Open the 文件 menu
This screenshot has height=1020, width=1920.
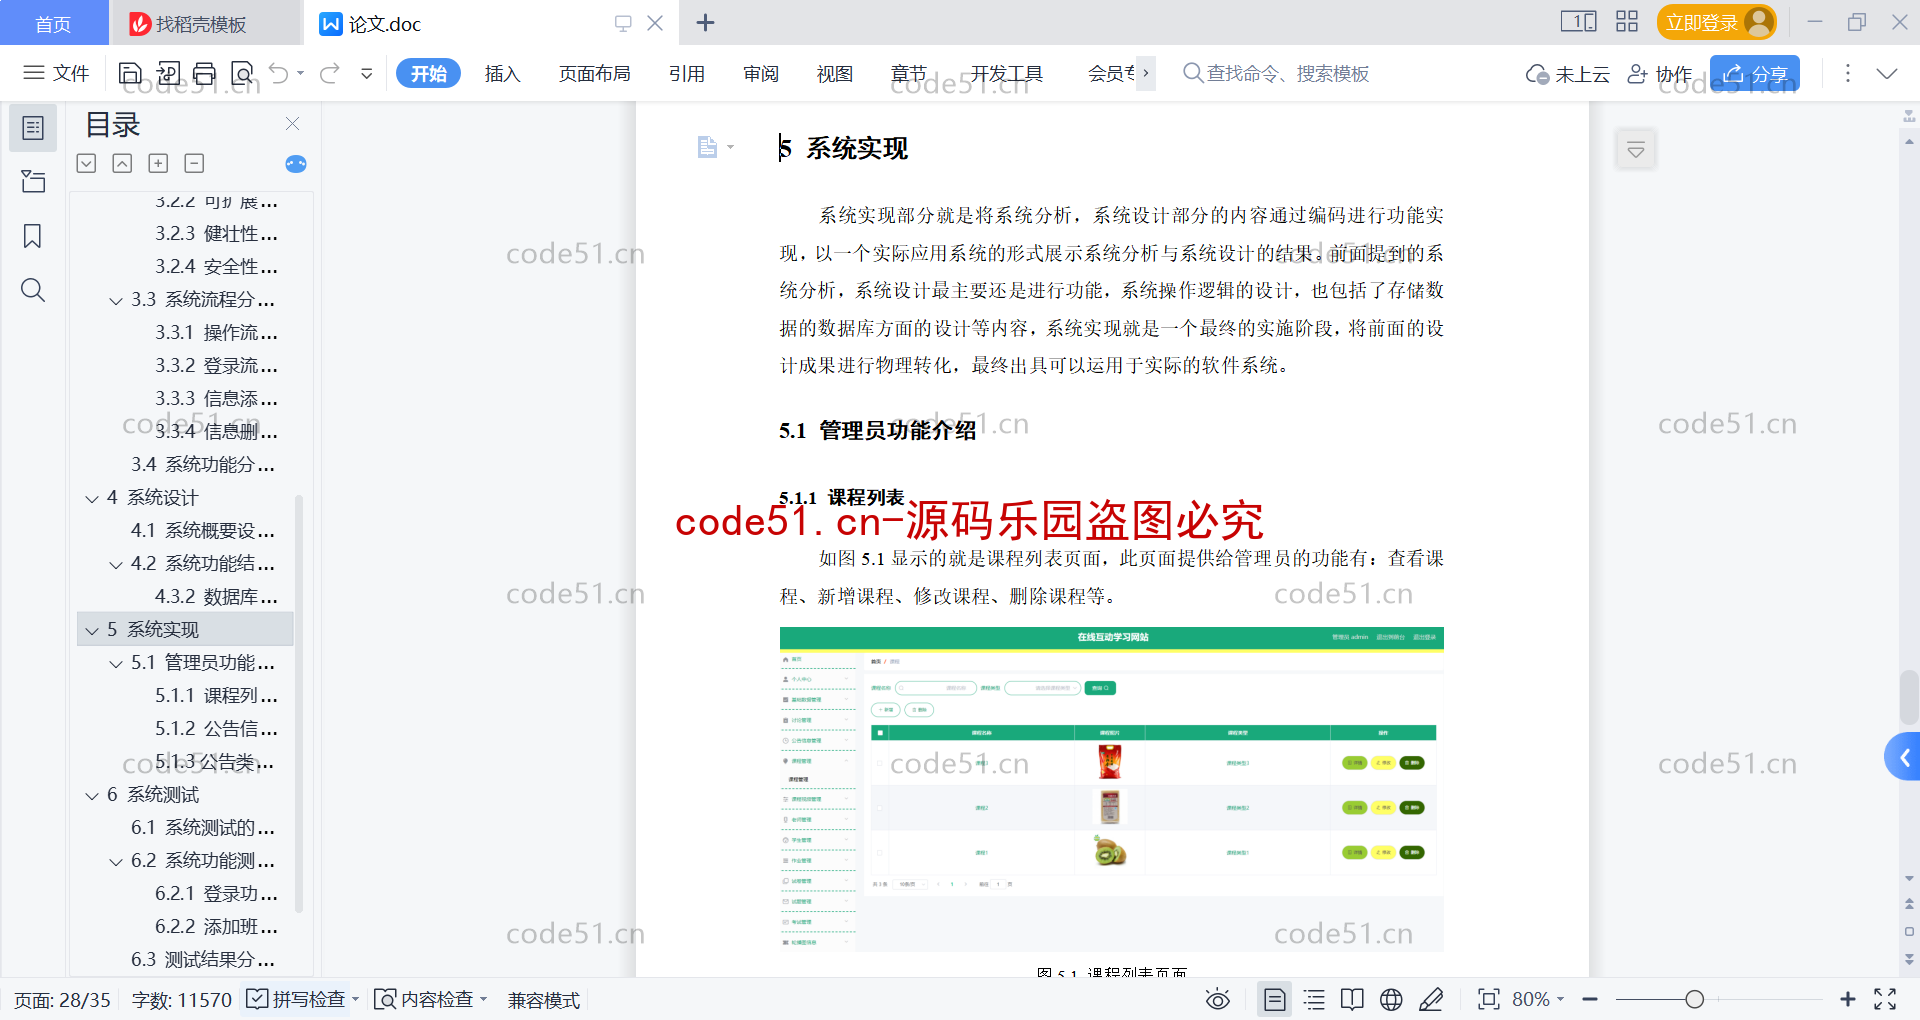(57, 73)
